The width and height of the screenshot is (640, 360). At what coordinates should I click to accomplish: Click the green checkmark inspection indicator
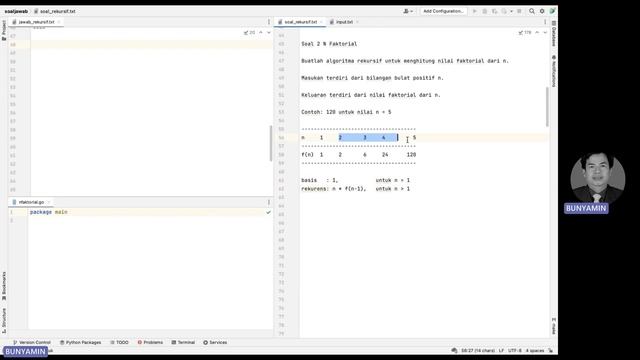(x=268, y=212)
